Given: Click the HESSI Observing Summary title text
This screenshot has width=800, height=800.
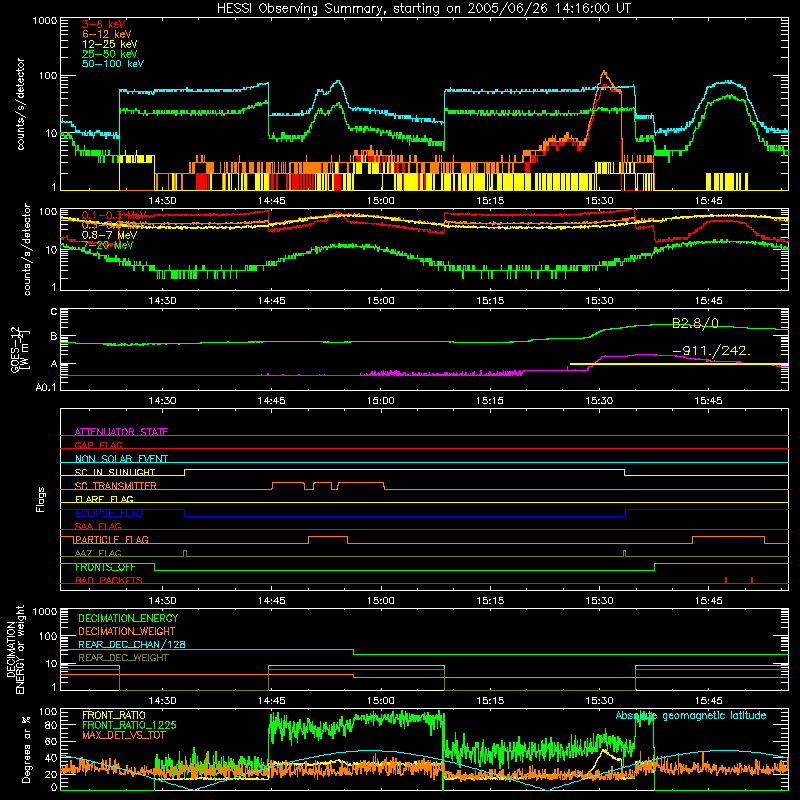Looking at the screenshot, I should [x=423, y=9].
